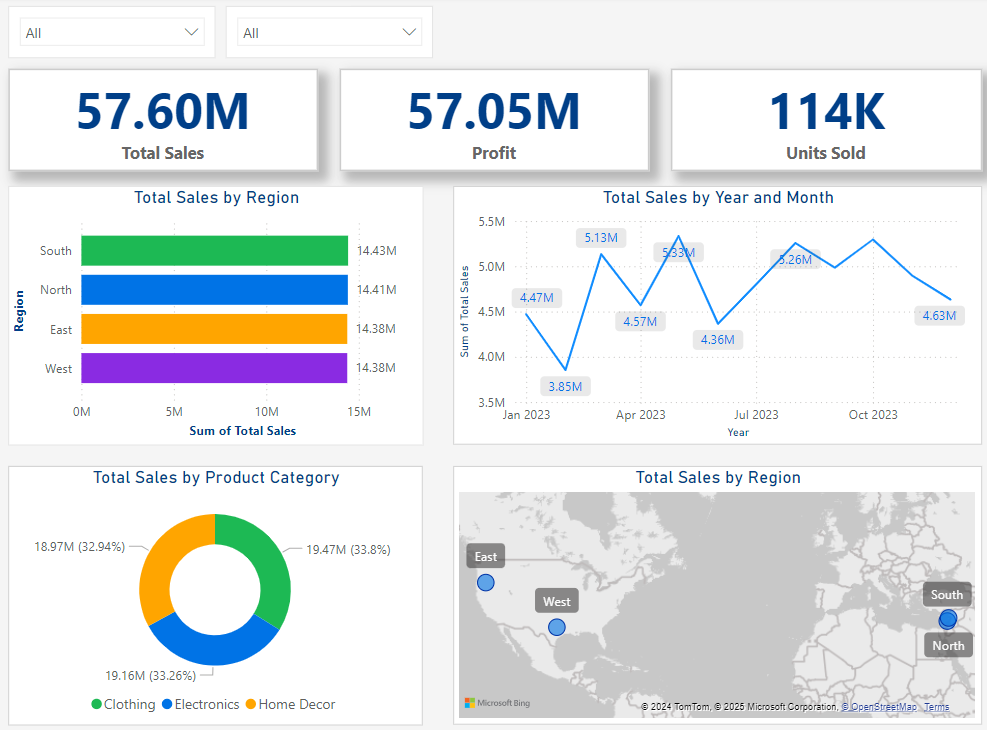Image resolution: width=987 pixels, height=730 pixels.
Task: Open the chevron on the left slicer
Action: coord(191,31)
